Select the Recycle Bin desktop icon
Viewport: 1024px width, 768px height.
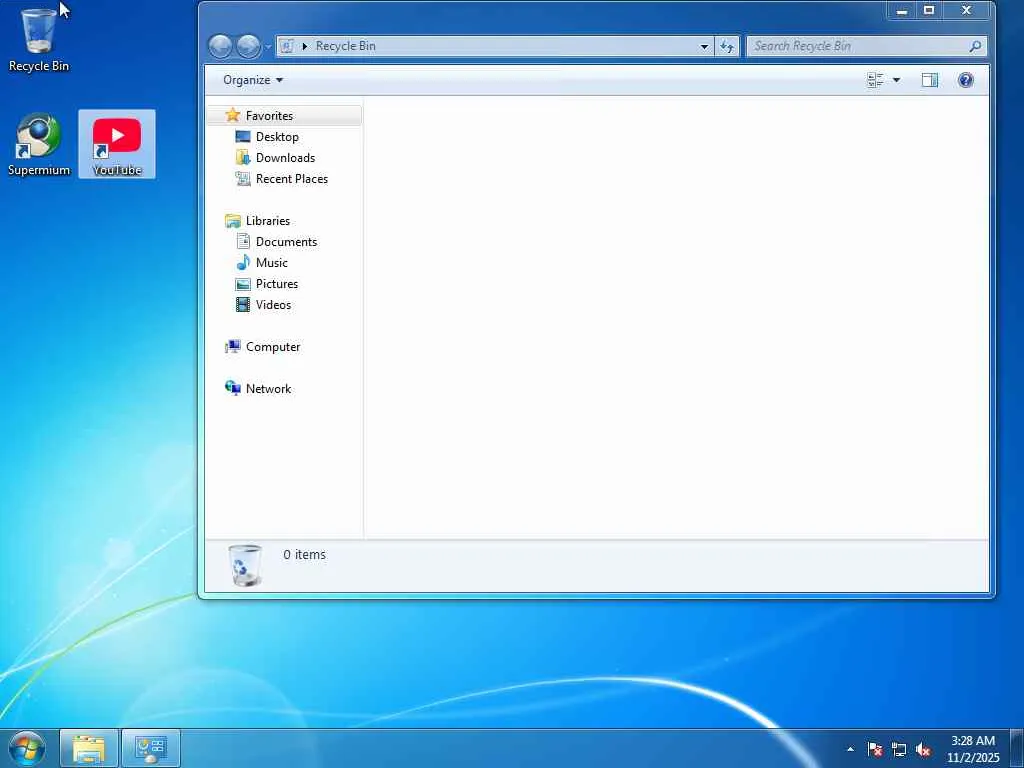point(39,39)
